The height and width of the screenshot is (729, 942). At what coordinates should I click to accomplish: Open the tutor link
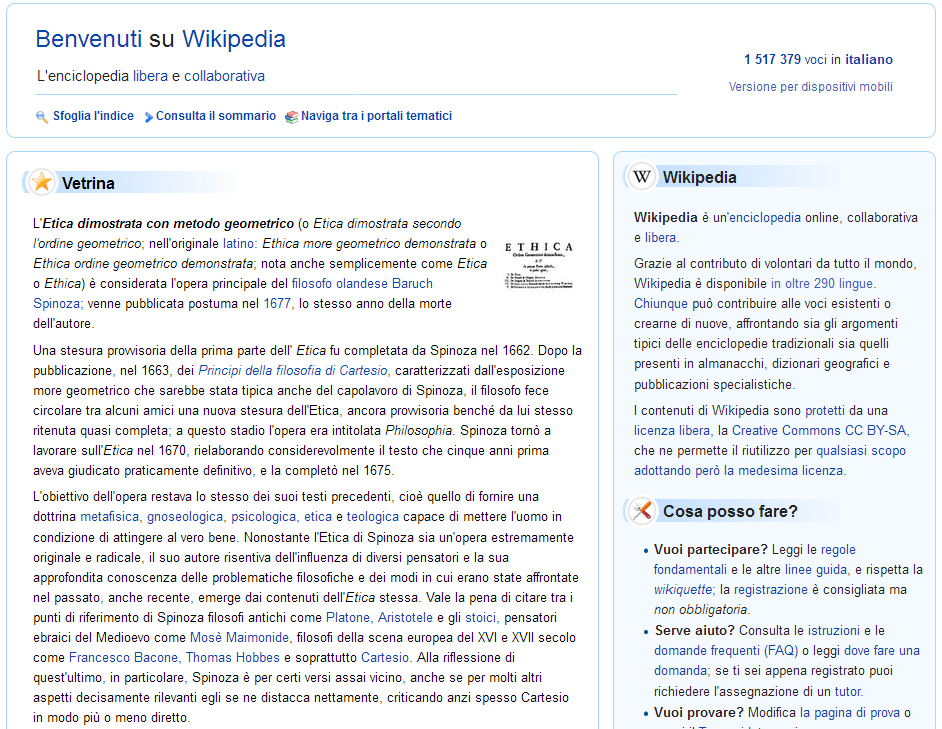pos(848,691)
